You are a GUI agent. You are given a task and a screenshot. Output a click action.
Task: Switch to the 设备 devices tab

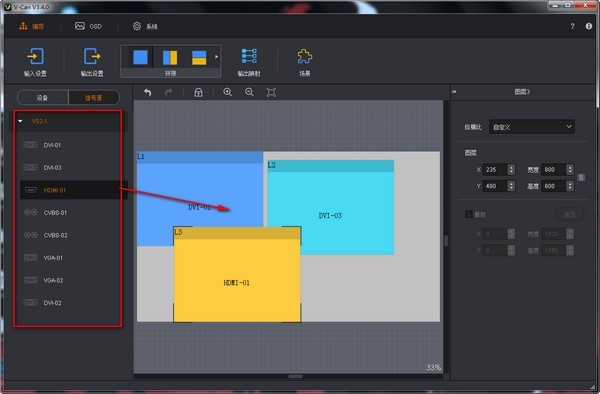pos(42,98)
